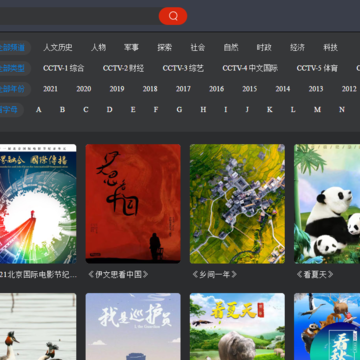
Task: Open the panda 看夏天 poster
Action: (327, 204)
